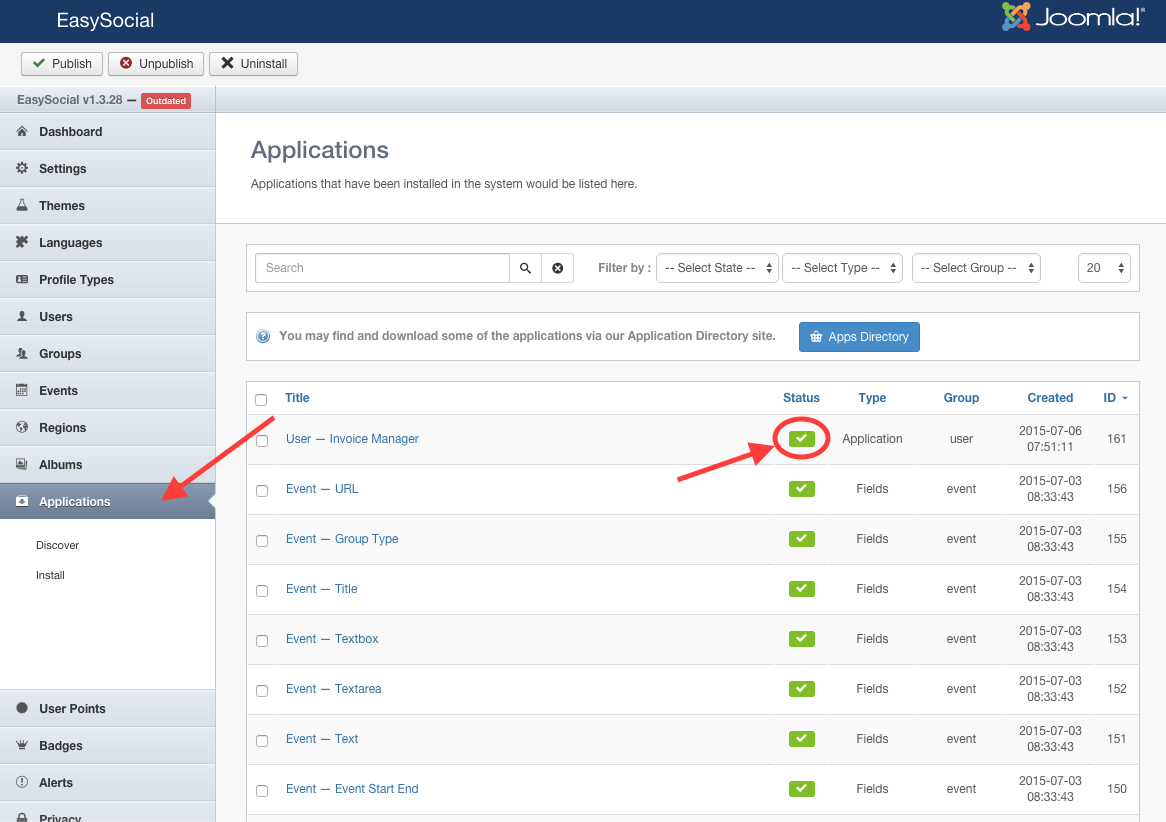Open the User — Invoice Manager link
The height and width of the screenshot is (822, 1166).
tap(352, 439)
